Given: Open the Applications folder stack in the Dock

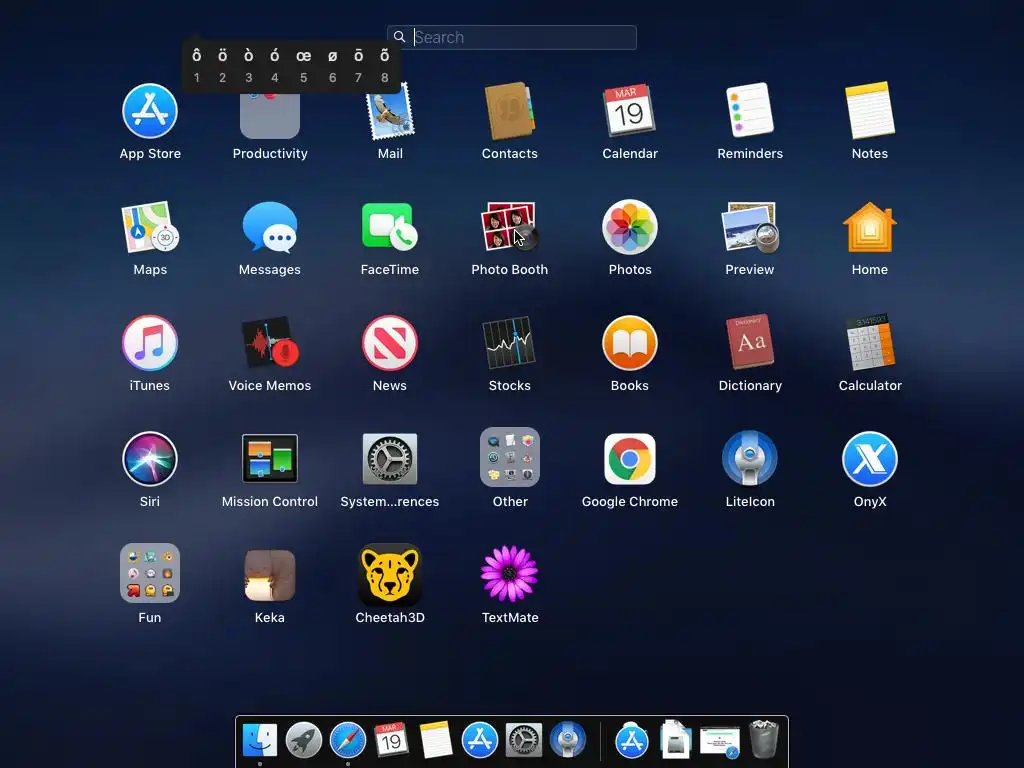Looking at the screenshot, I should click(x=632, y=741).
